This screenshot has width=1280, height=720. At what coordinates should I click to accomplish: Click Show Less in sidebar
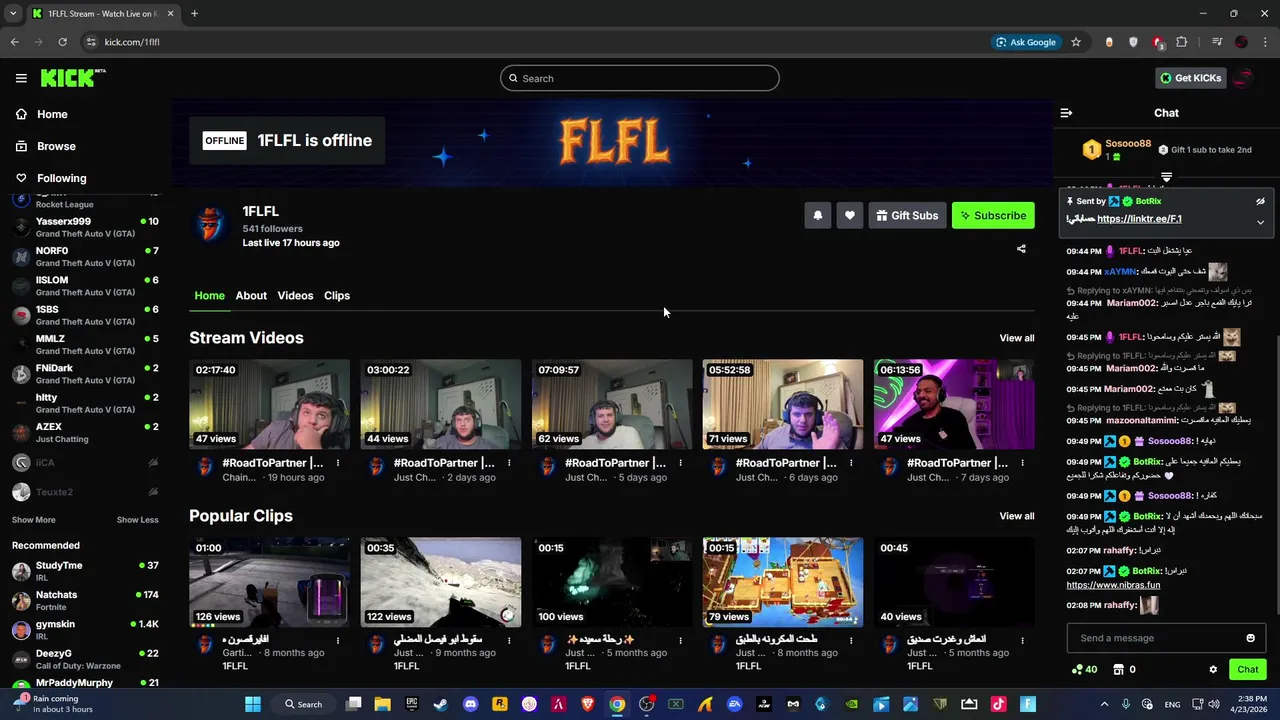pyautogui.click(x=137, y=520)
